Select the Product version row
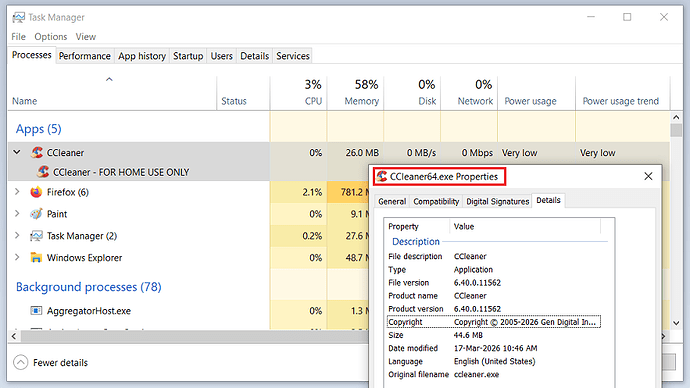The width and height of the screenshot is (690, 388). pos(493,309)
